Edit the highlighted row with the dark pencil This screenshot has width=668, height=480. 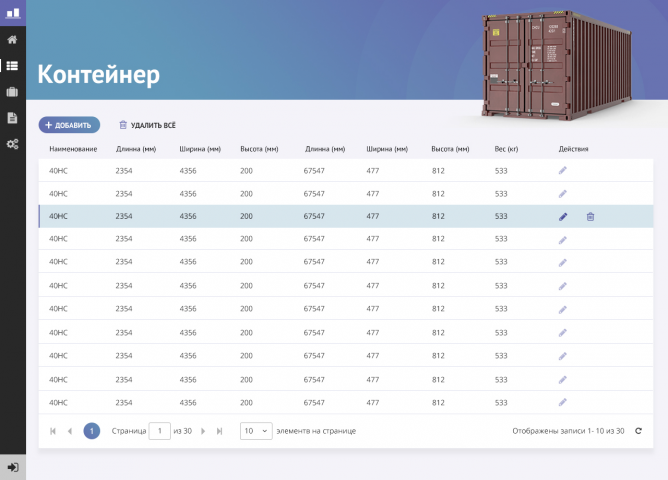[x=563, y=216]
